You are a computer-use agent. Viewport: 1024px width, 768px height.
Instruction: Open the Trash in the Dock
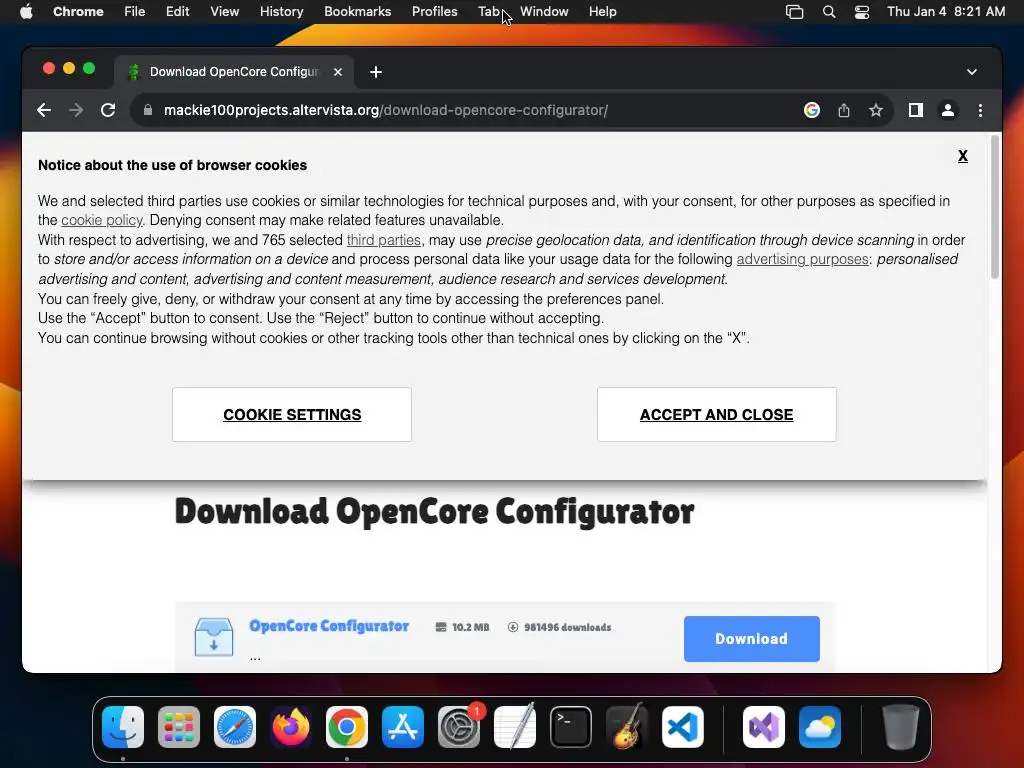pyautogui.click(x=901, y=727)
